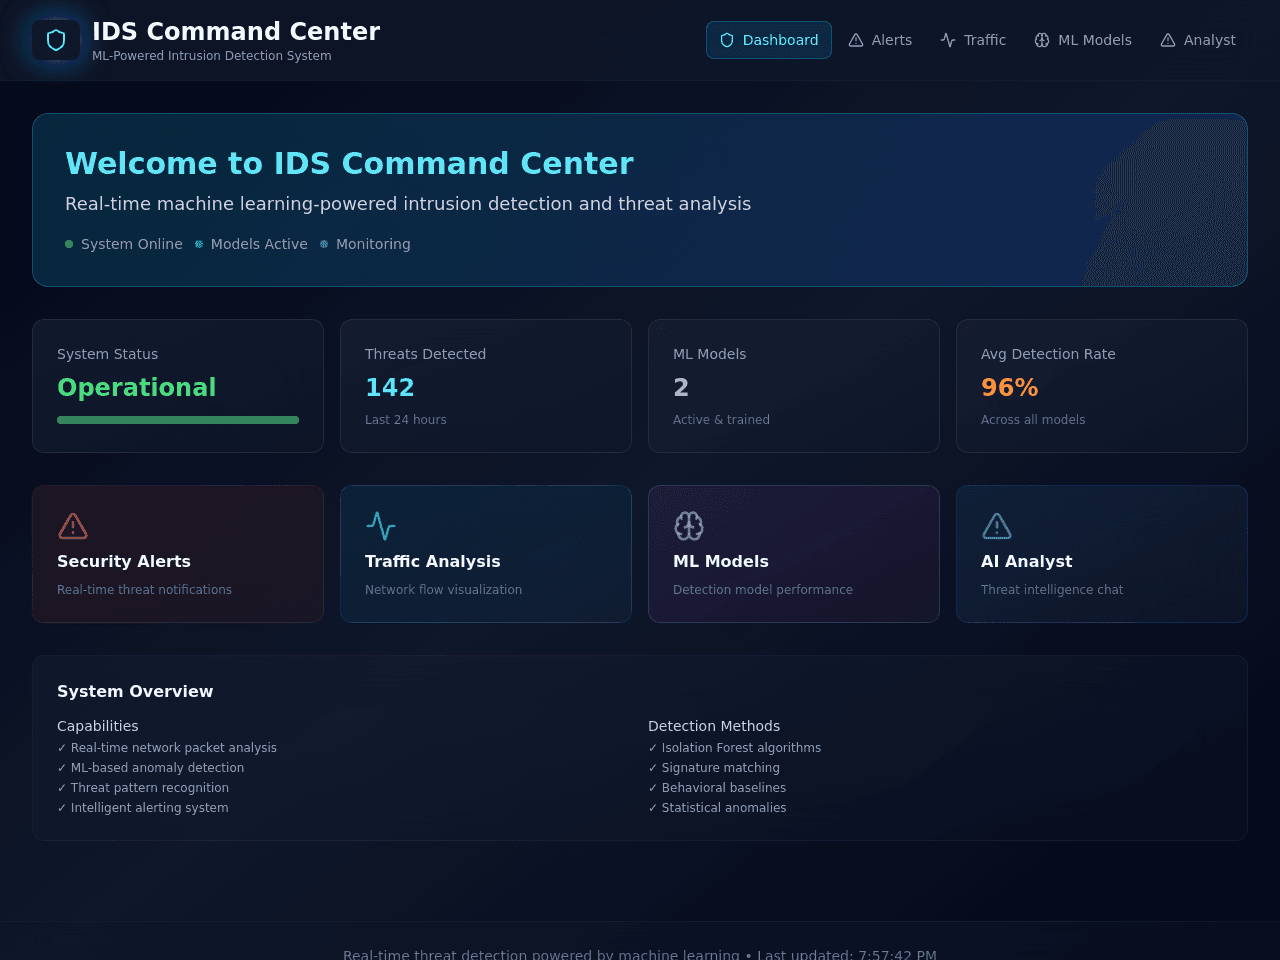
Task: Open the Dashboard tab
Action: (x=769, y=40)
